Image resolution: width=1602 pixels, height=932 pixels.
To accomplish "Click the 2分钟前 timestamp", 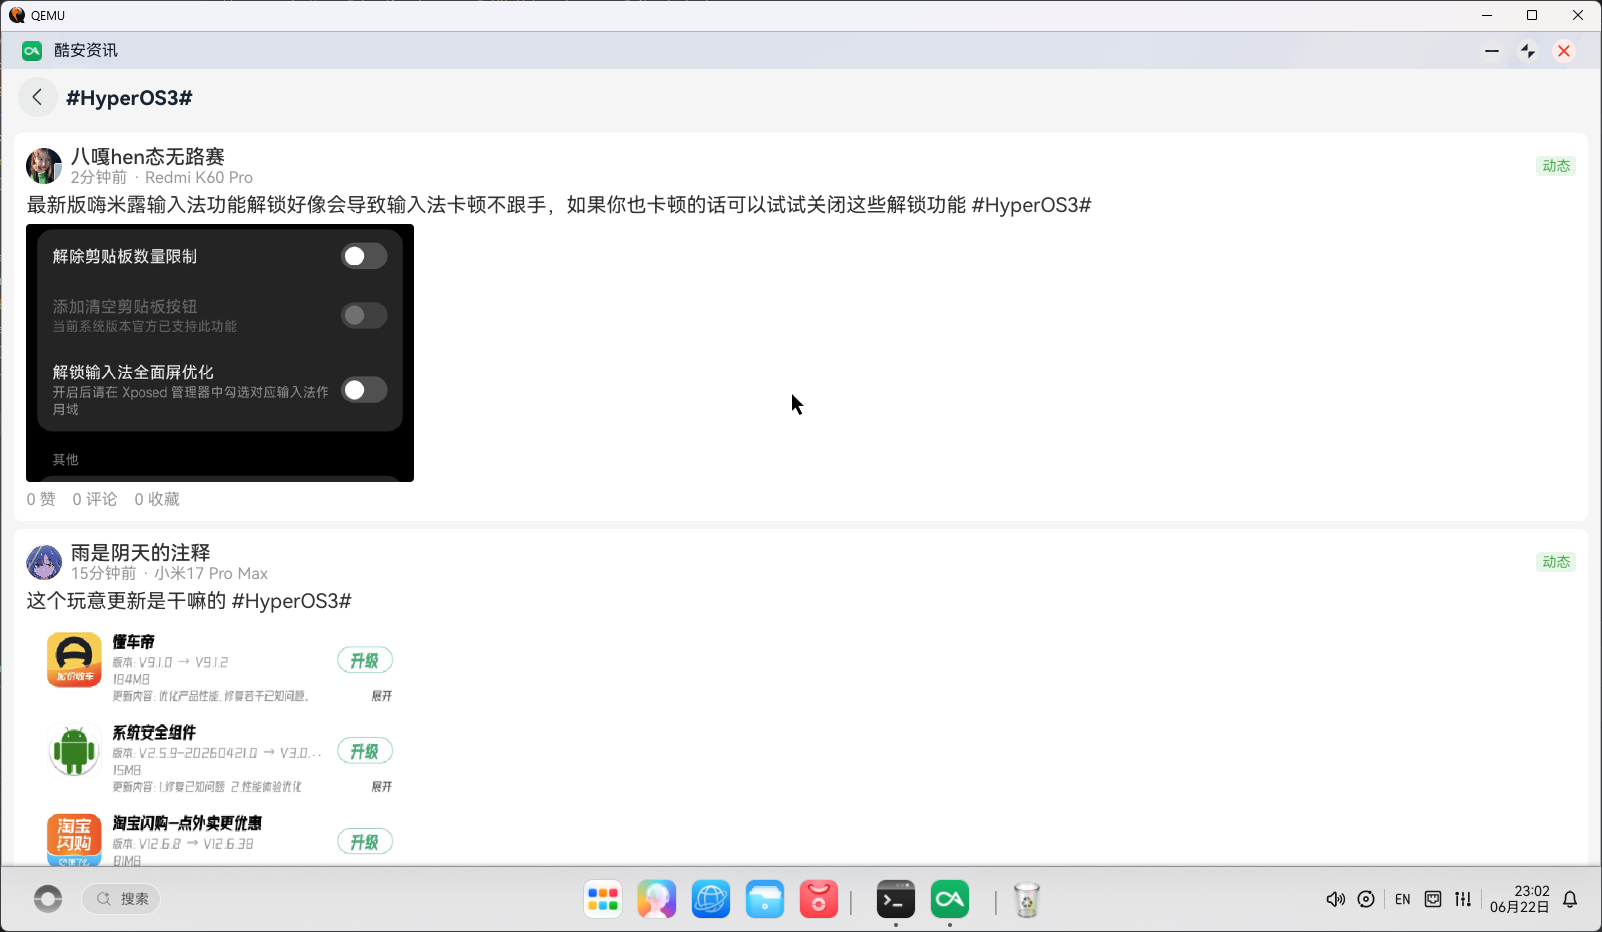I will (99, 177).
